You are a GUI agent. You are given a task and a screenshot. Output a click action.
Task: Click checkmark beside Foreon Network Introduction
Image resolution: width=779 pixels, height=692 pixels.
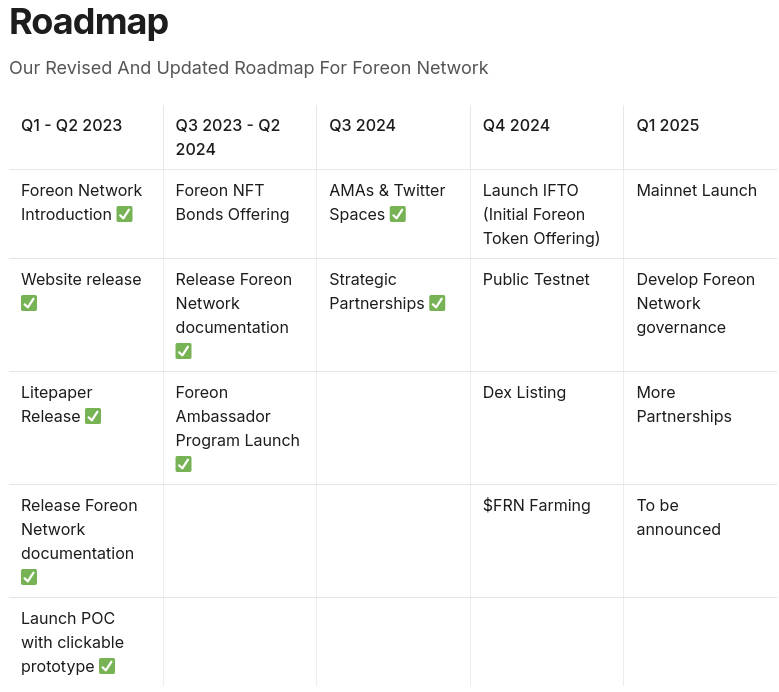pyautogui.click(x=124, y=215)
